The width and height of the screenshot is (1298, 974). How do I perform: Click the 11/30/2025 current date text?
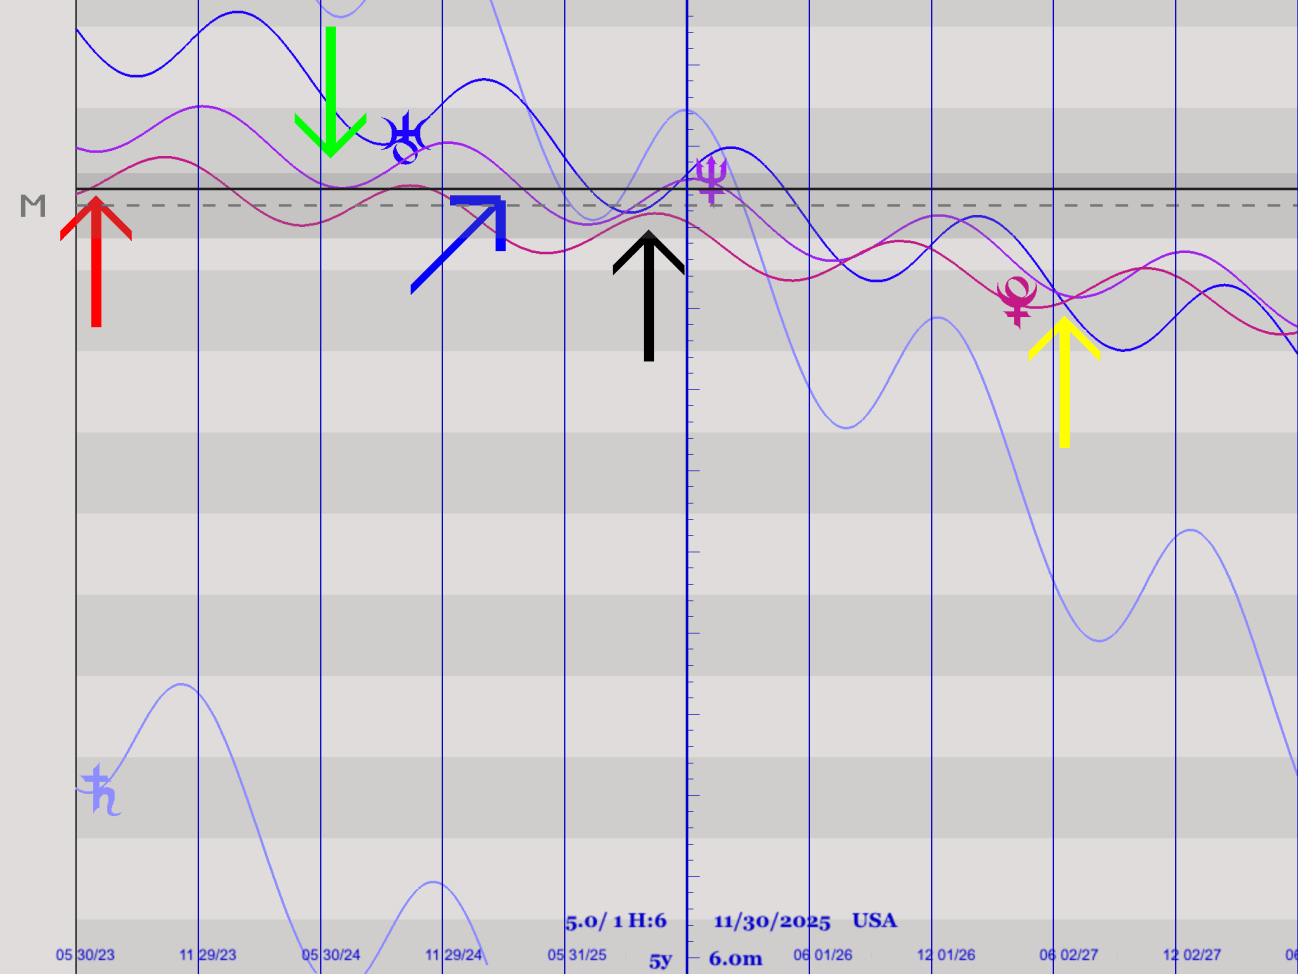coord(772,921)
